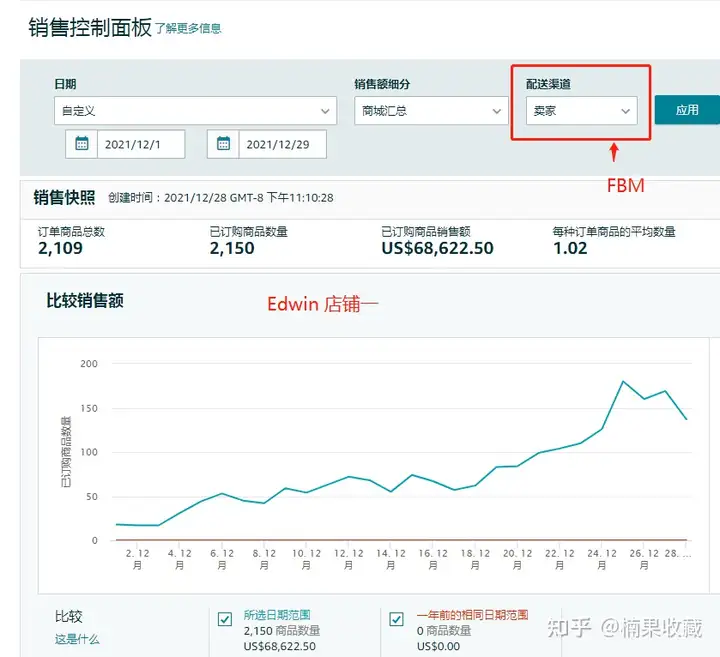Edit the end date field 2021/12/29
The height and width of the screenshot is (657, 720).
[x=282, y=144]
